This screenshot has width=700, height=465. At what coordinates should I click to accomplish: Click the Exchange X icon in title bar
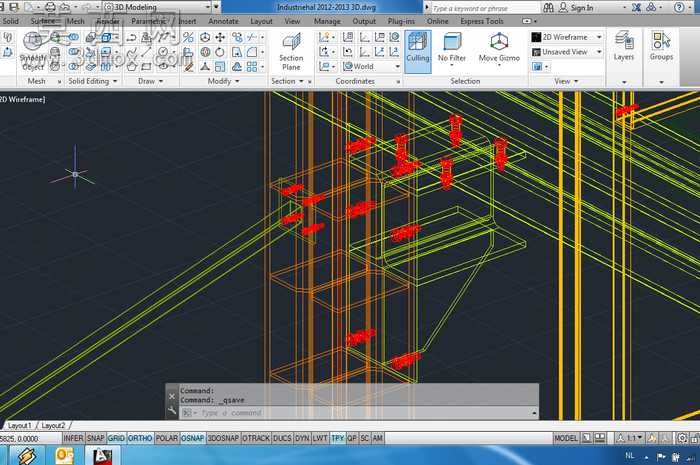click(x=636, y=8)
